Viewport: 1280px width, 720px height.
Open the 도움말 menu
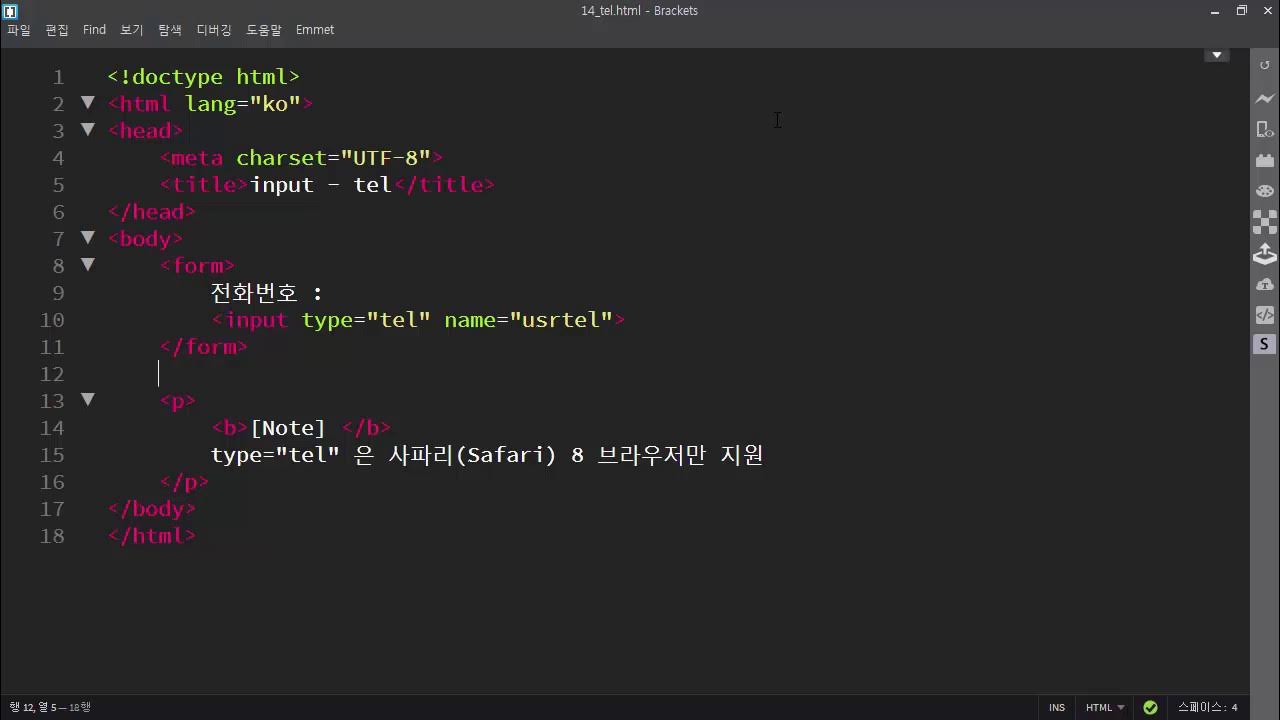point(264,30)
